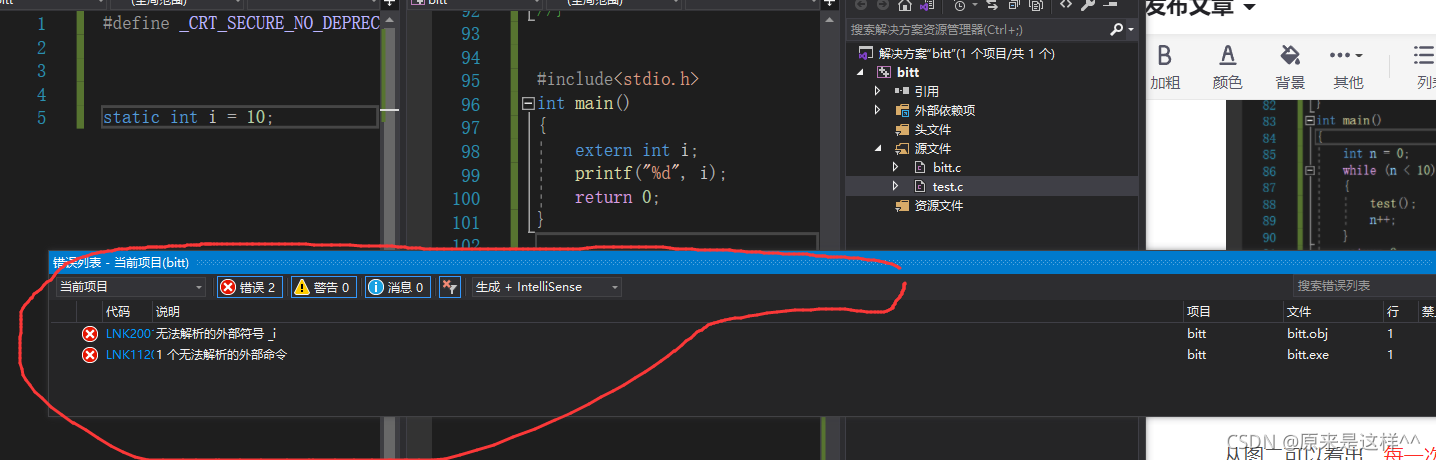The image size is (1436, 460).
Task: Open the Solution Explorer search options arrow
Action: [x=1131, y=30]
